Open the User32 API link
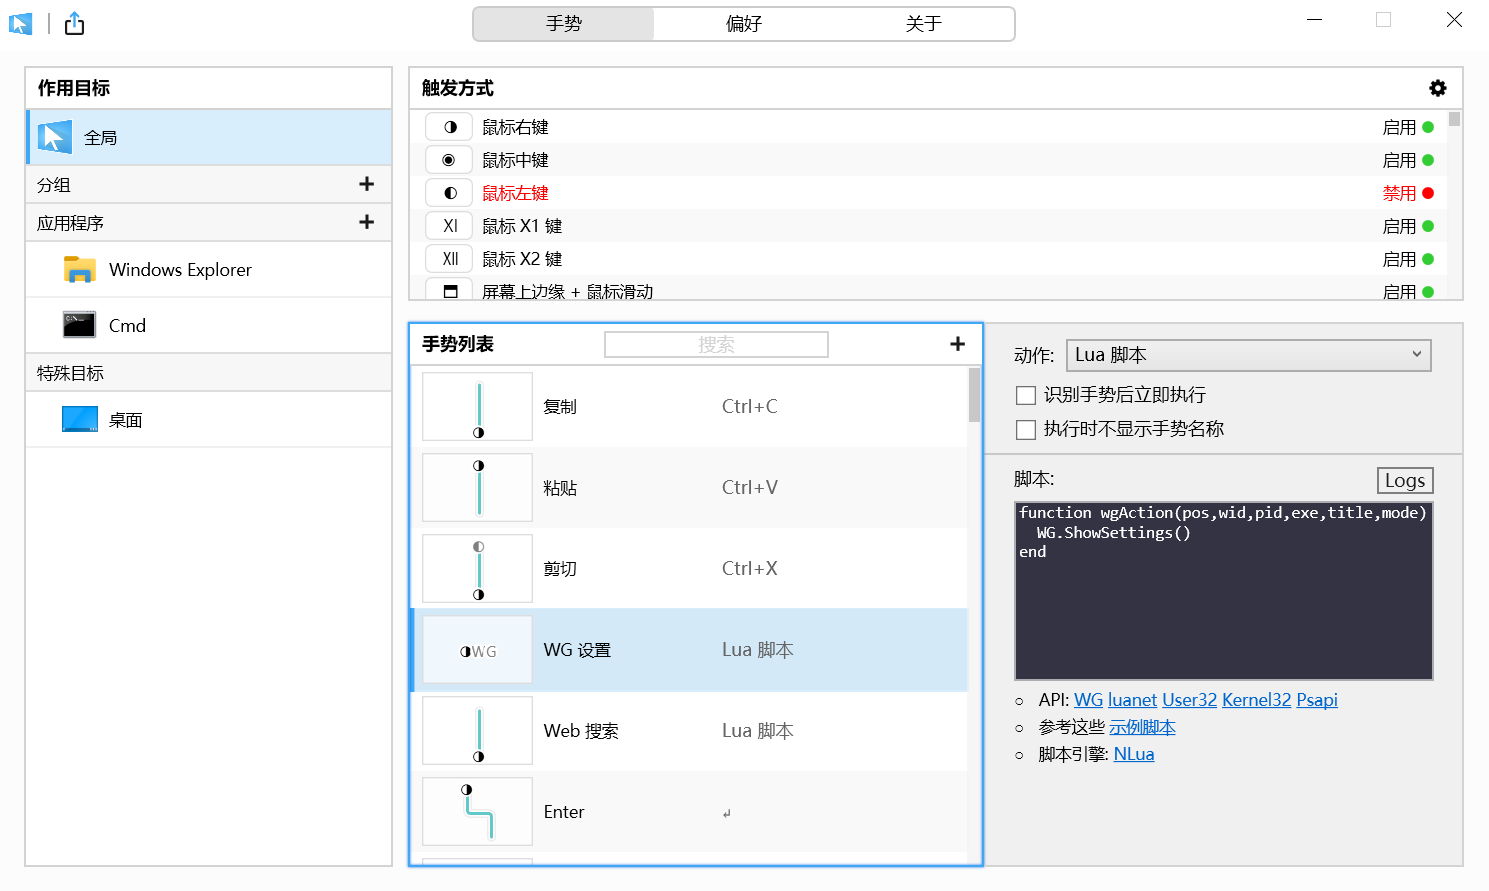This screenshot has height=891, width=1489. coord(1189,700)
